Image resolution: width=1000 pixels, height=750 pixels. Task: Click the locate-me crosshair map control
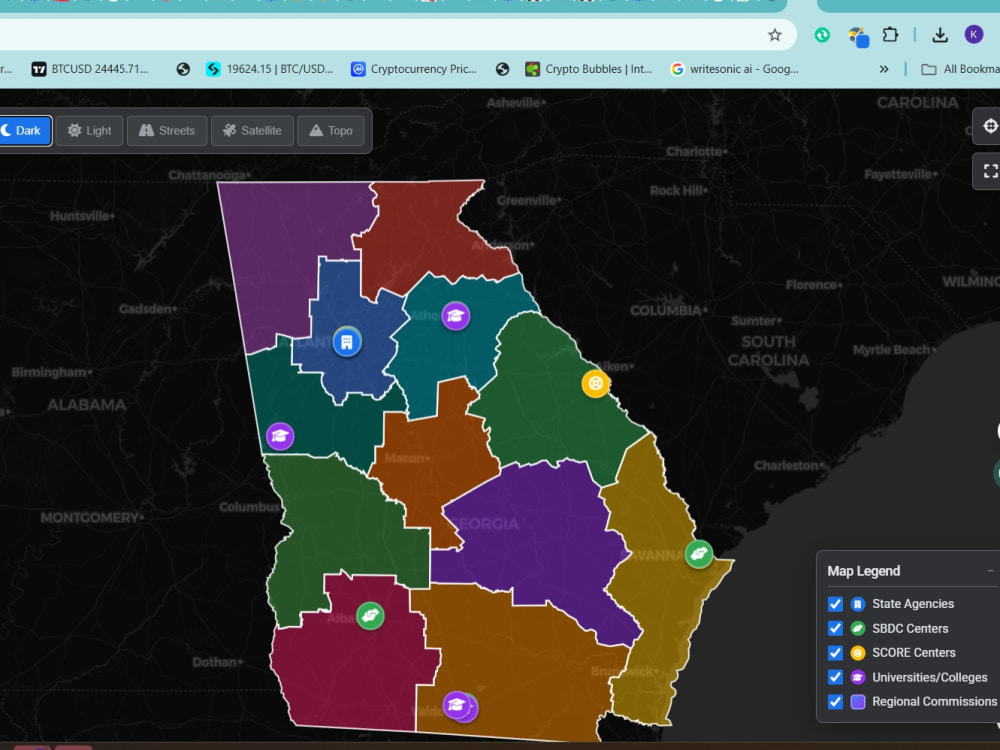989,126
